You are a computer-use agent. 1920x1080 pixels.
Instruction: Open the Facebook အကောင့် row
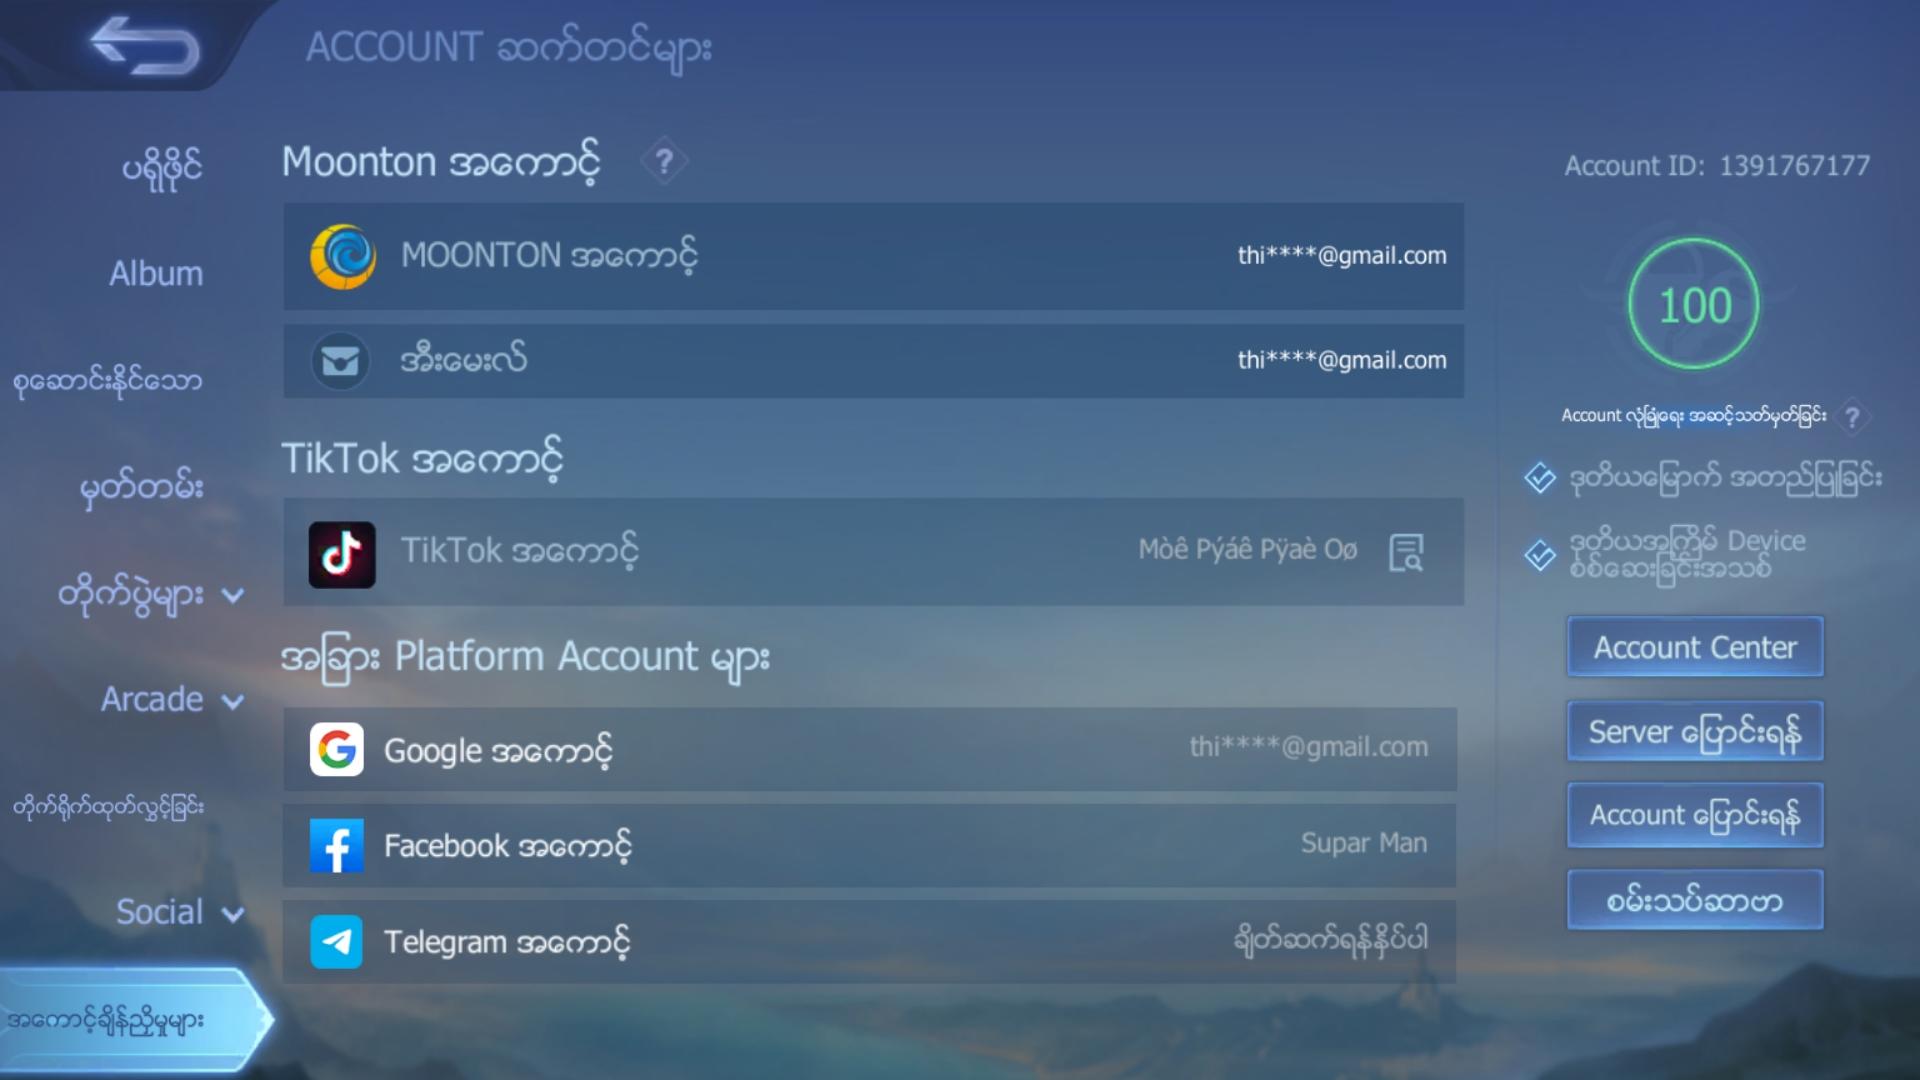pyautogui.click(x=869, y=845)
